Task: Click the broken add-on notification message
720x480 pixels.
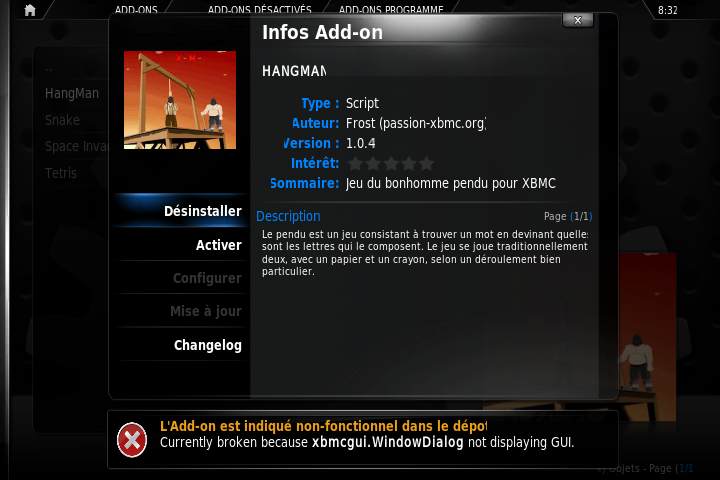Action: click(x=367, y=434)
